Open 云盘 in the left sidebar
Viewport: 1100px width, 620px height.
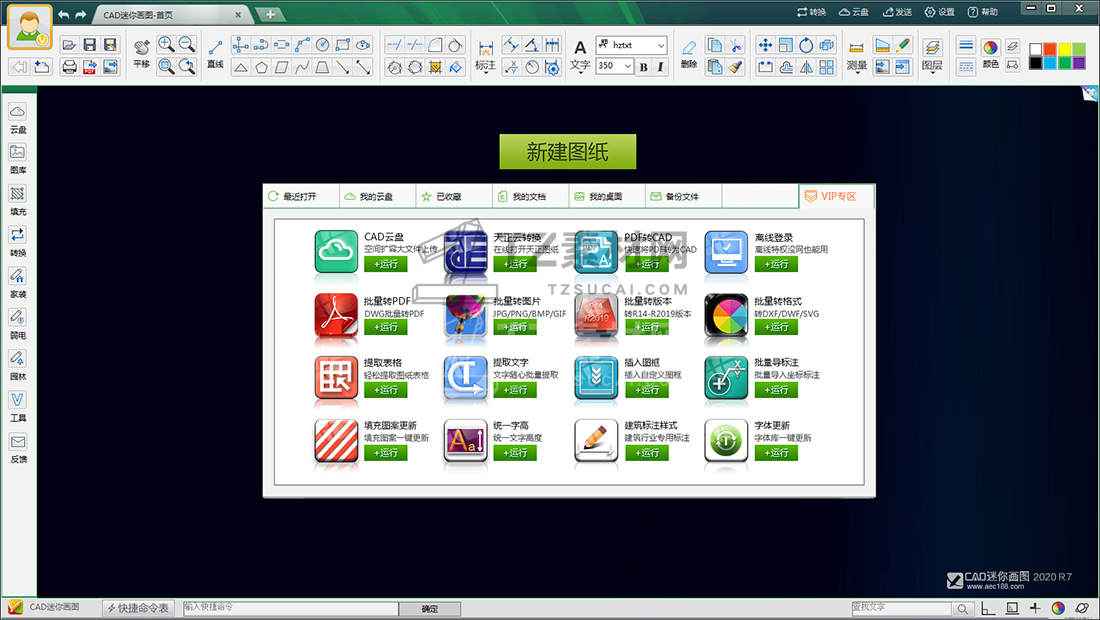(x=18, y=119)
